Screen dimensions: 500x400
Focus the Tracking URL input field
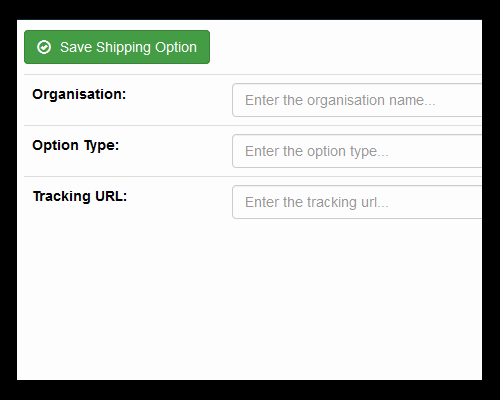[x=357, y=202]
